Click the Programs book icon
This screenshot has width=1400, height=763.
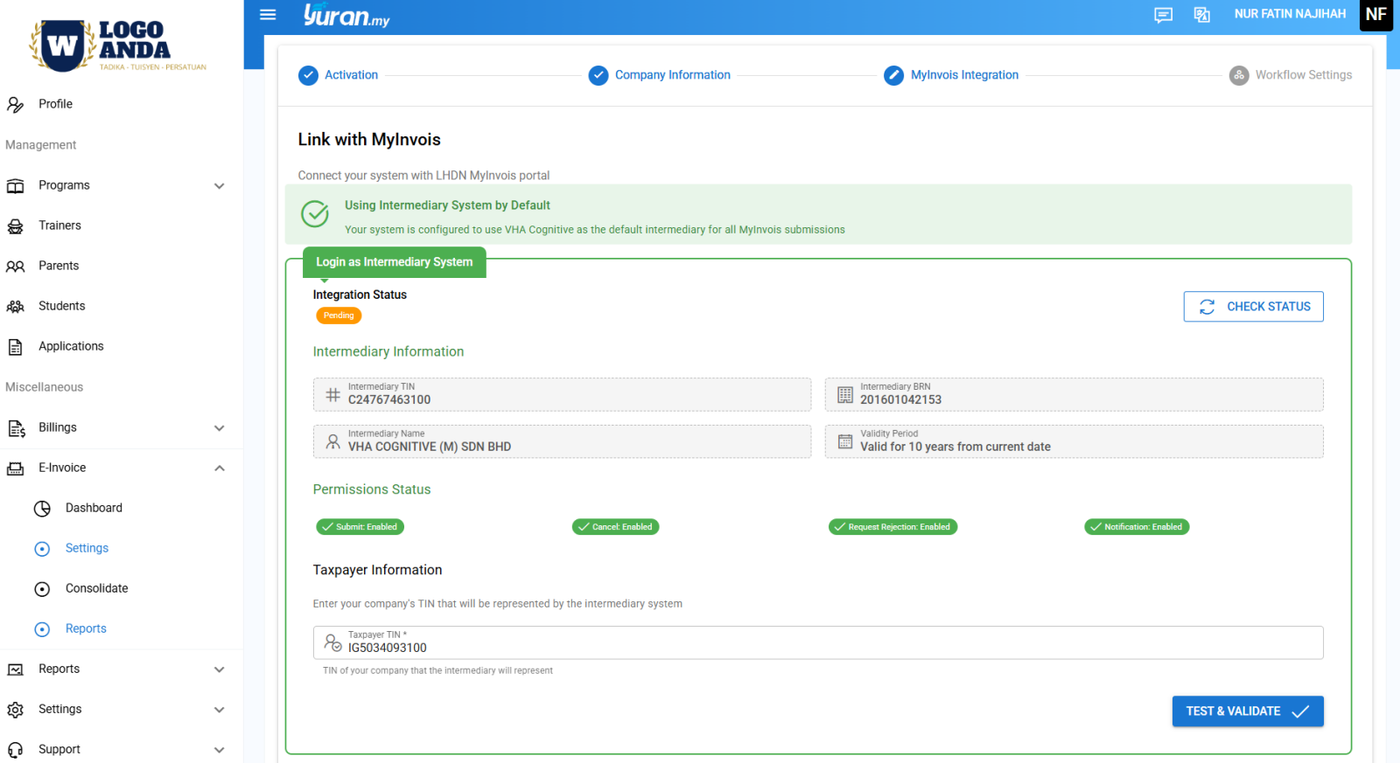(16, 186)
